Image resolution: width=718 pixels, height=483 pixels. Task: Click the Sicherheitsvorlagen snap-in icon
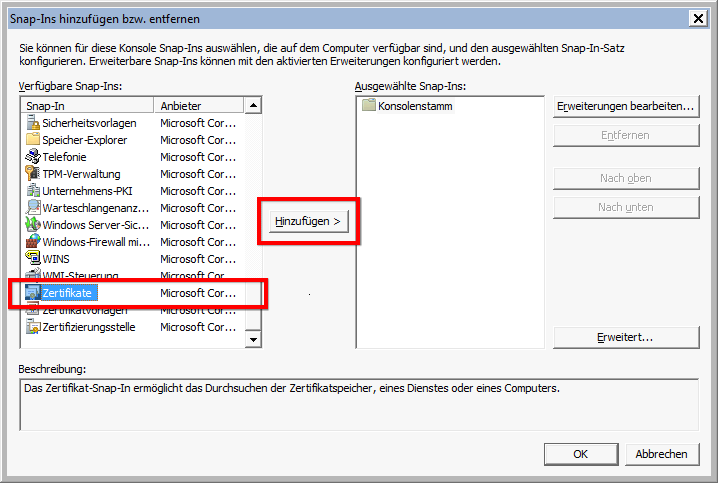32,123
